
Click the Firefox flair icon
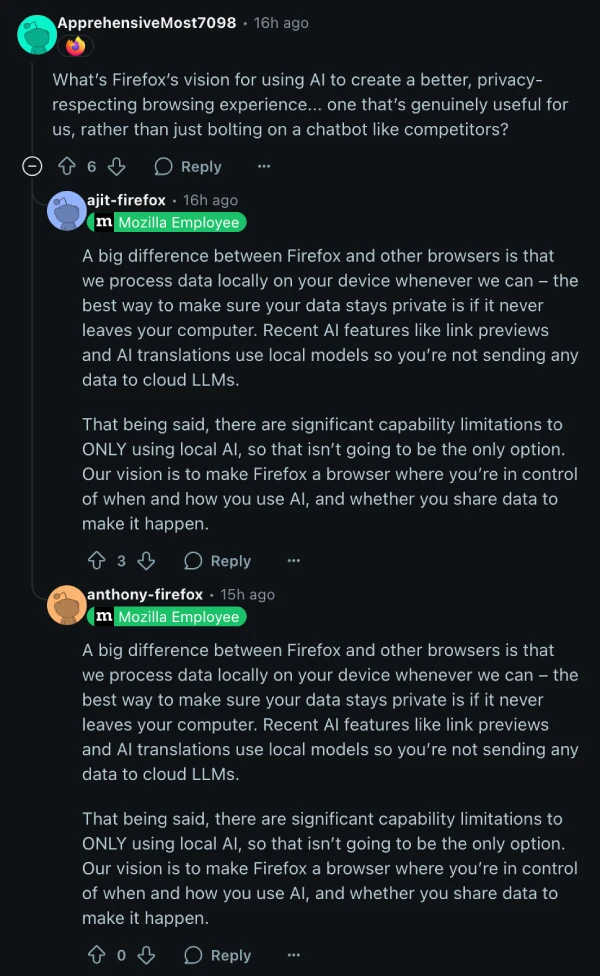tap(76, 46)
